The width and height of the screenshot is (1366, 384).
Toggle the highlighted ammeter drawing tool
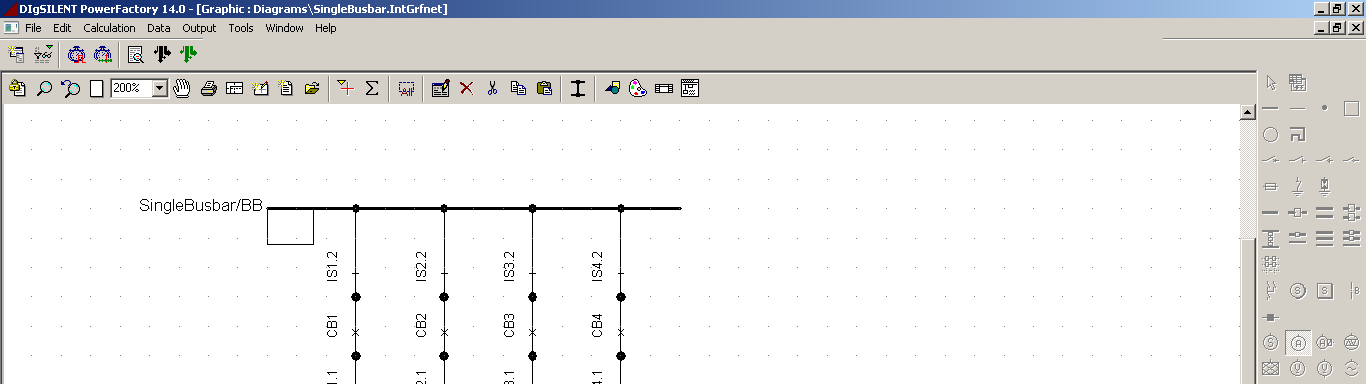click(1298, 343)
